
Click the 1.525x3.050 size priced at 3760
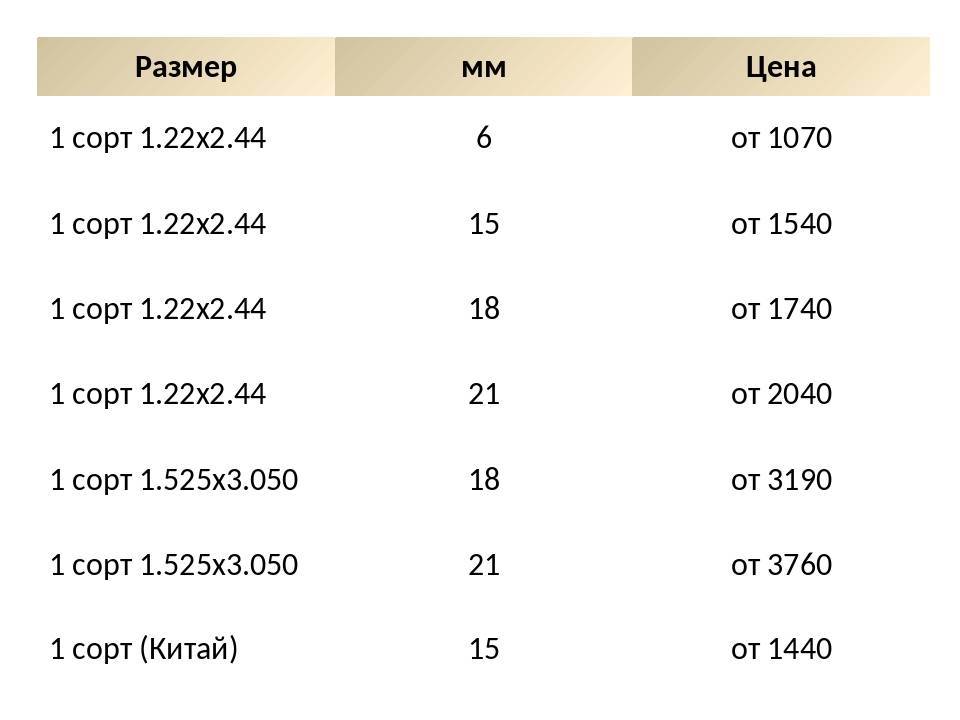tap(174, 565)
